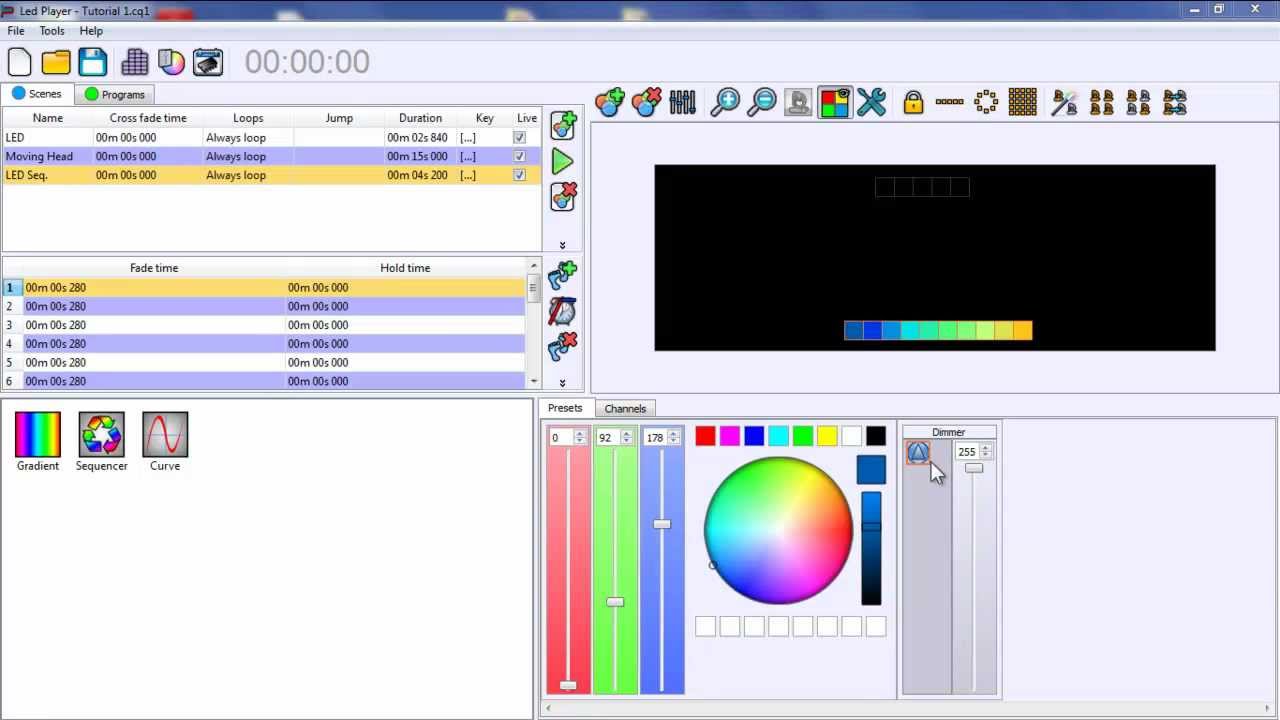Viewport: 1280px width, 720px height.
Task: Toggle Live checkbox for LED scene
Action: [519, 138]
